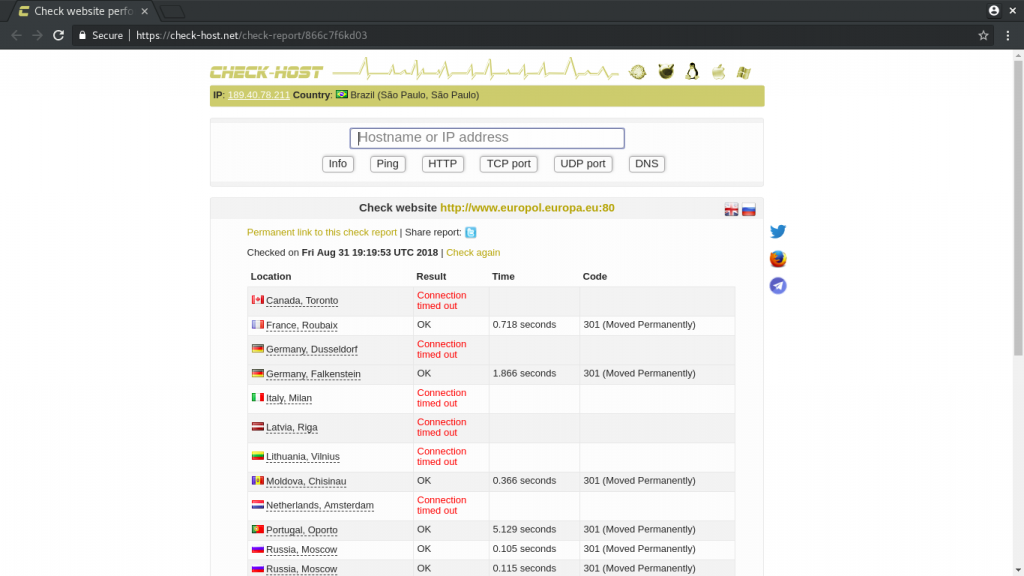Open Germany, Falkenstein location link
Viewport: 1024px width, 576px height.
tap(313, 374)
